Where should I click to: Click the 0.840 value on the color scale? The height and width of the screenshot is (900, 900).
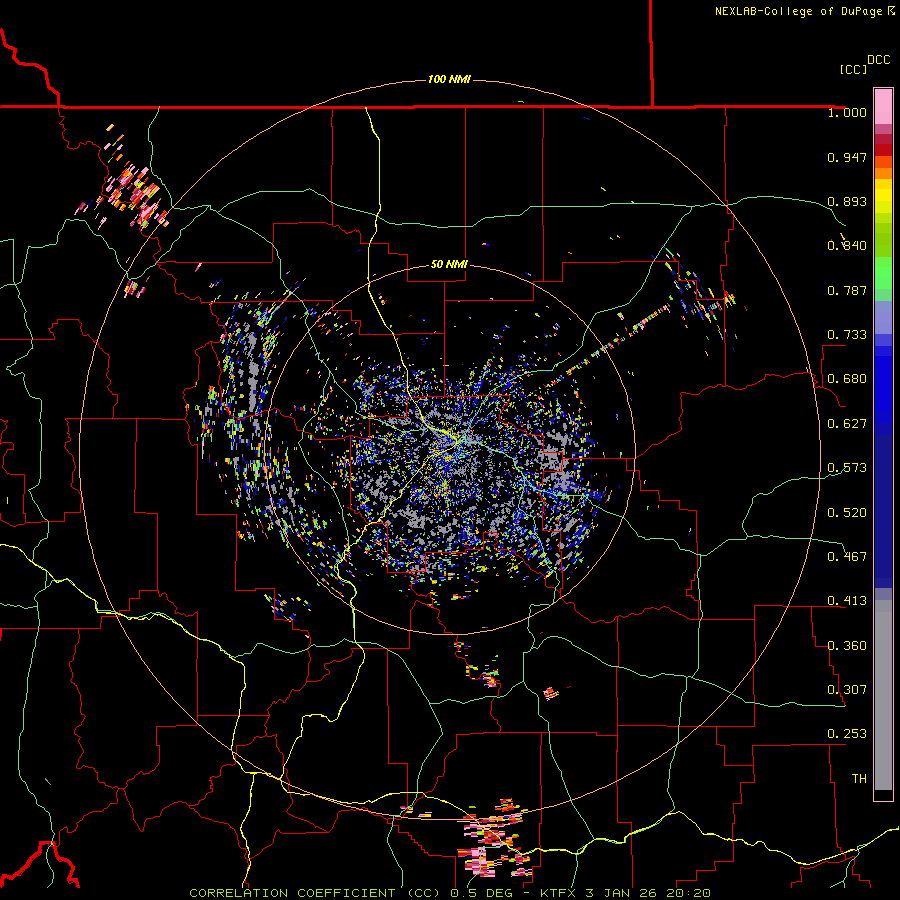[847, 246]
